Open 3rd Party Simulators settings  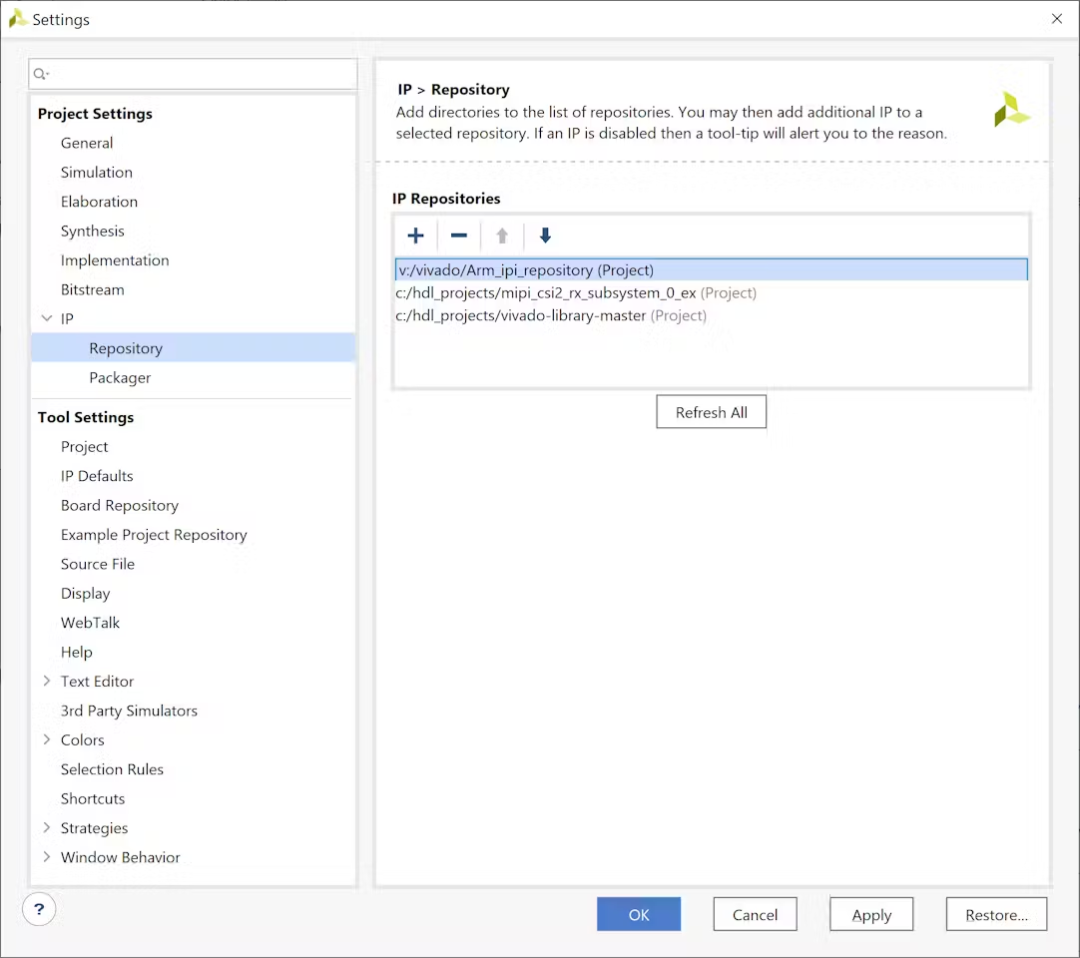pyautogui.click(x=129, y=711)
